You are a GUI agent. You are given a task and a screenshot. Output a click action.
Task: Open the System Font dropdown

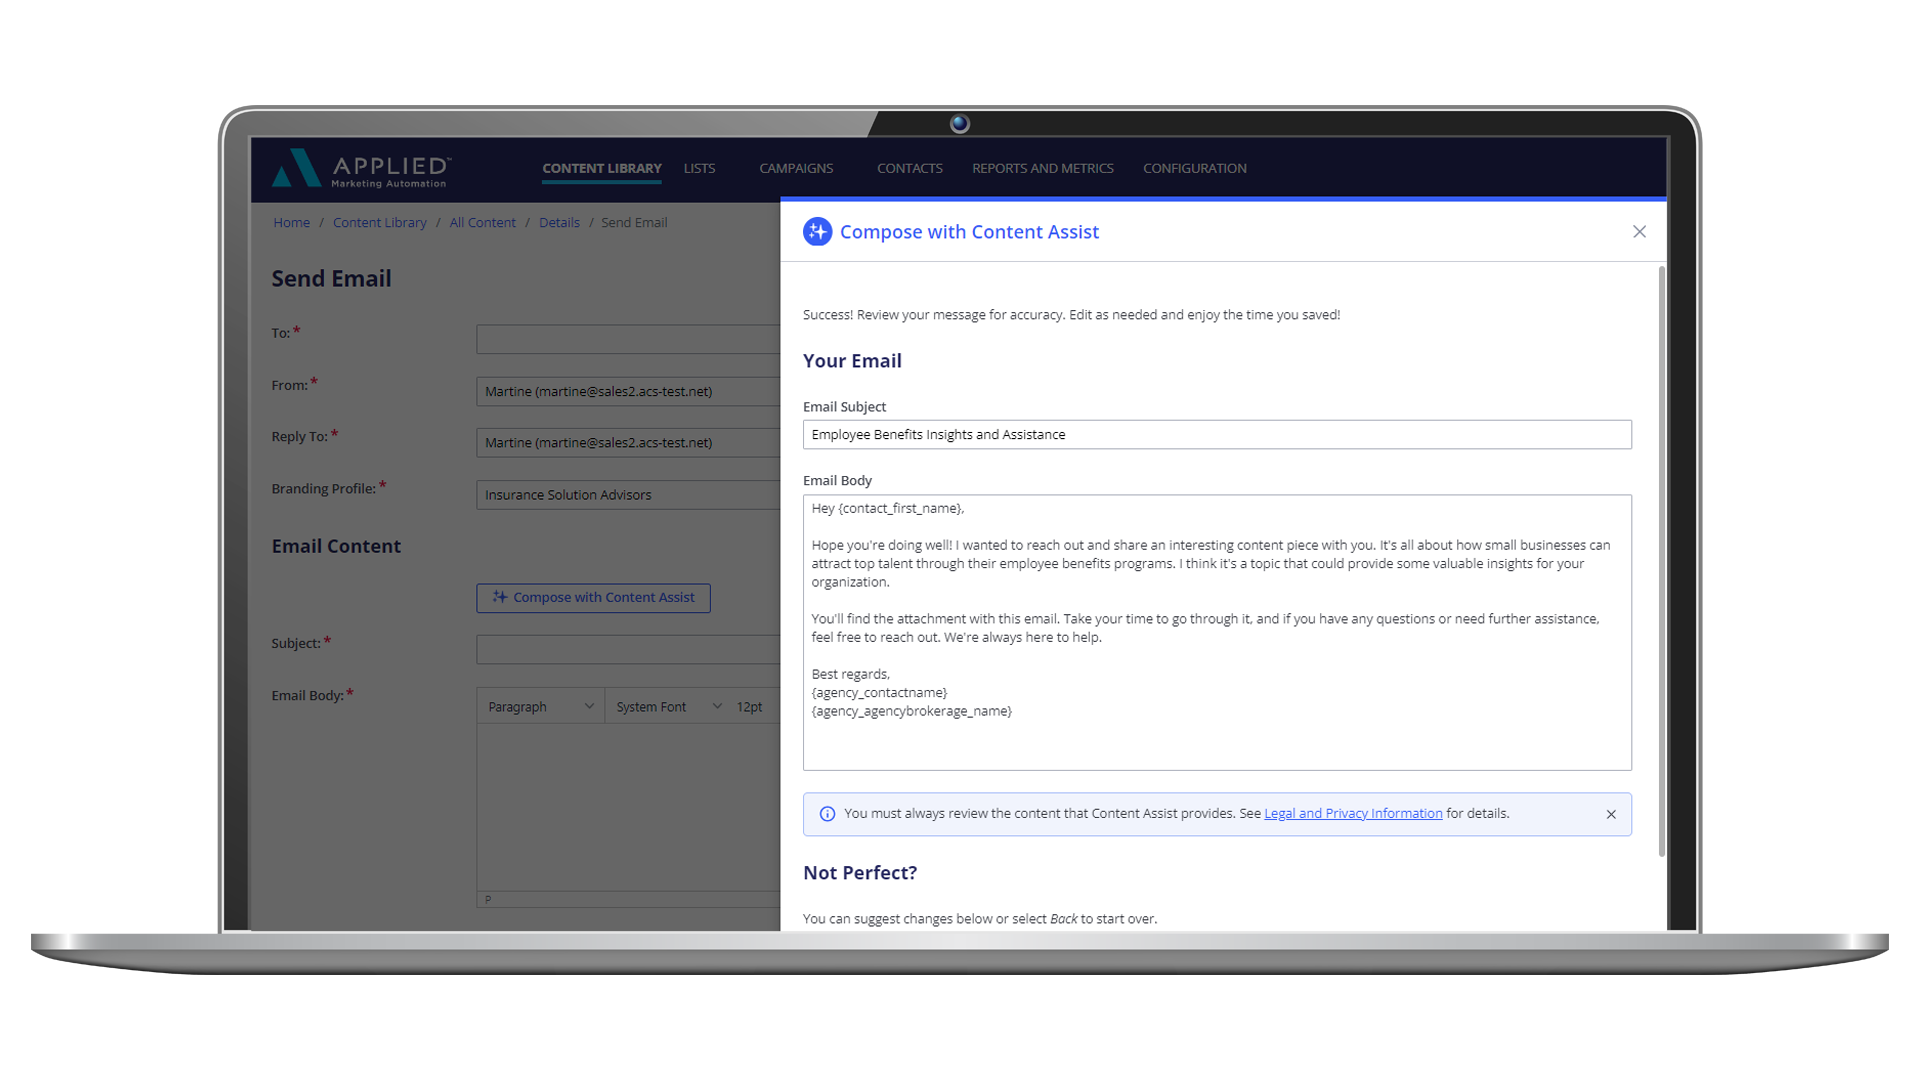tap(668, 707)
